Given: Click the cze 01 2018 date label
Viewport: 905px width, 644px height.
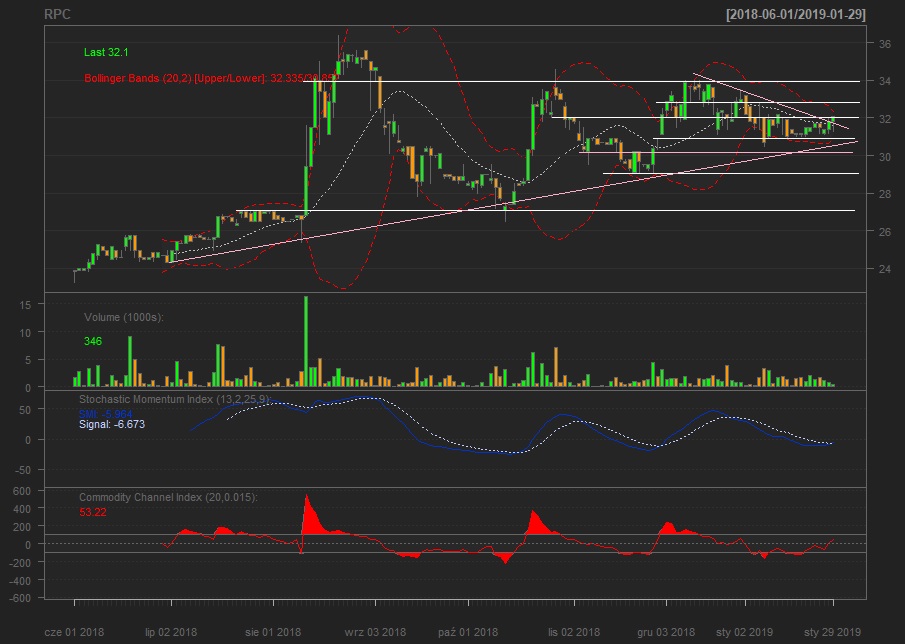Looking at the screenshot, I should pyautogui.click(x=74, y=632).
